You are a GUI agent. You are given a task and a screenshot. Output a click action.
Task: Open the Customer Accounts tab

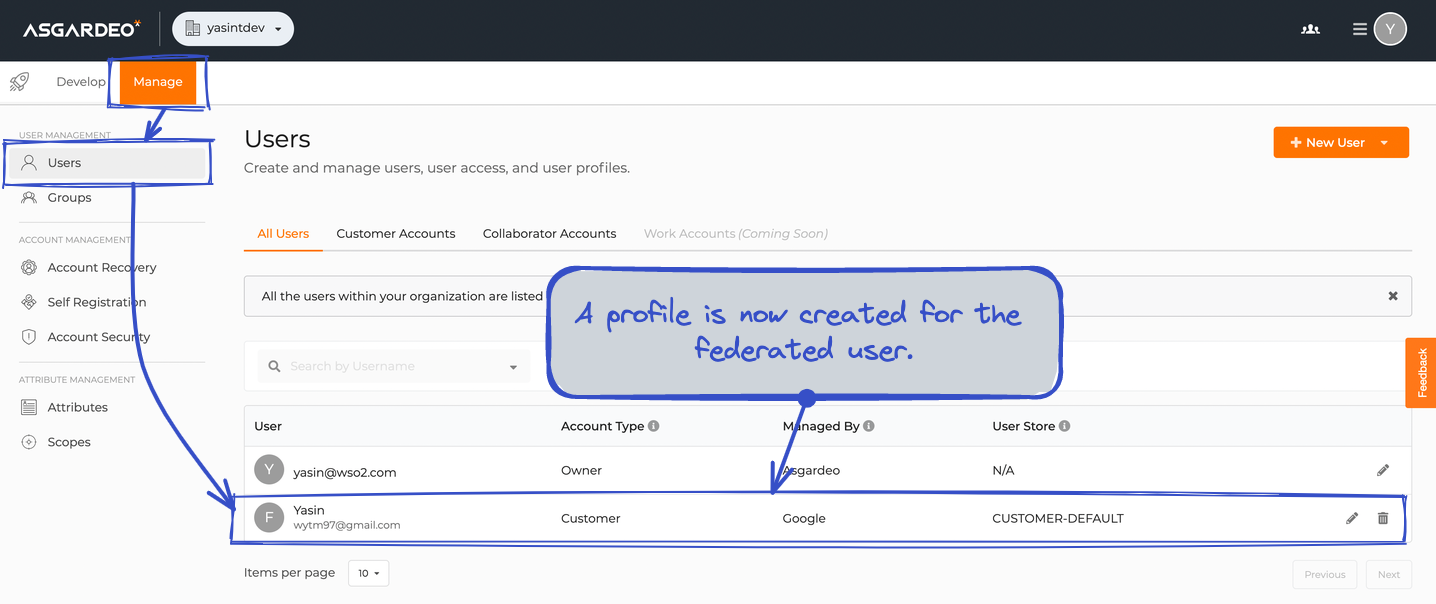point(396,233)
